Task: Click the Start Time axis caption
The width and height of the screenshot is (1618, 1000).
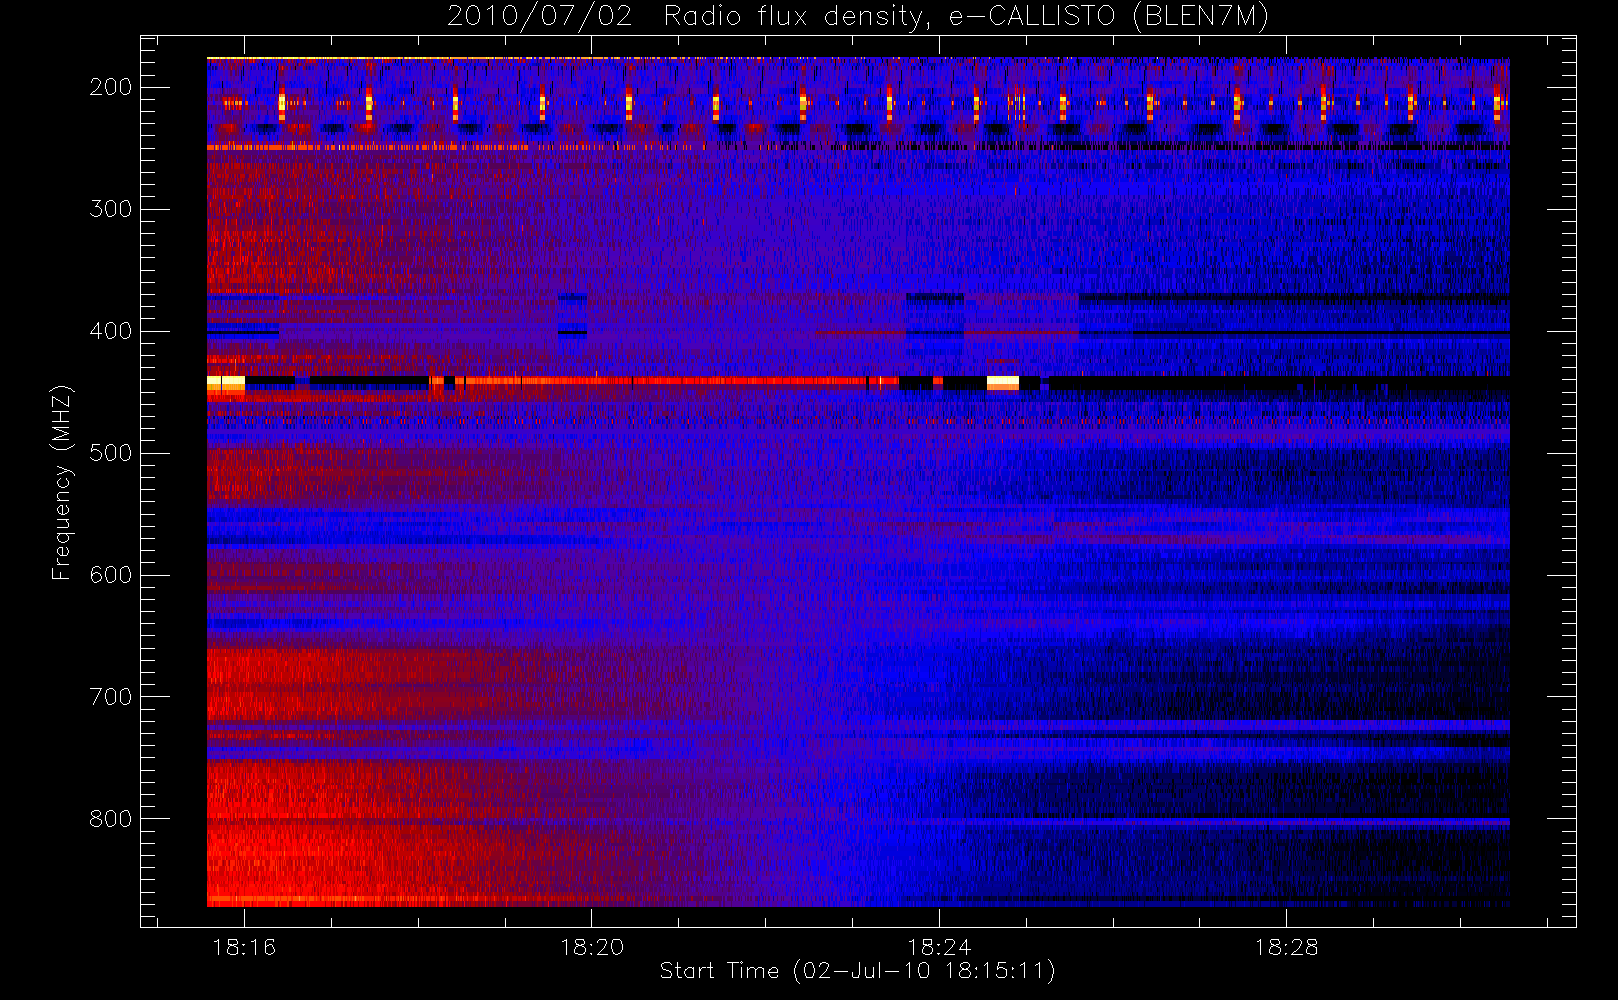Action: pos(857,971)
